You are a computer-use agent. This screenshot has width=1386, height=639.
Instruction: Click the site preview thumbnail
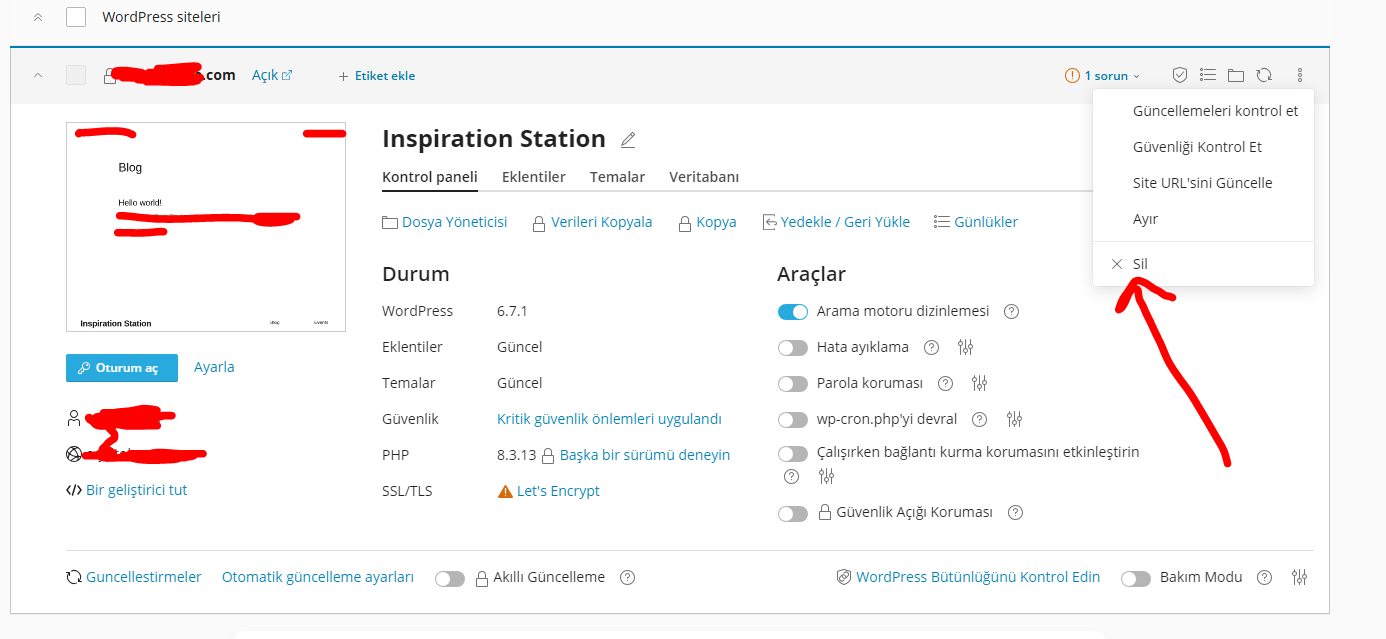click(206, 227)
